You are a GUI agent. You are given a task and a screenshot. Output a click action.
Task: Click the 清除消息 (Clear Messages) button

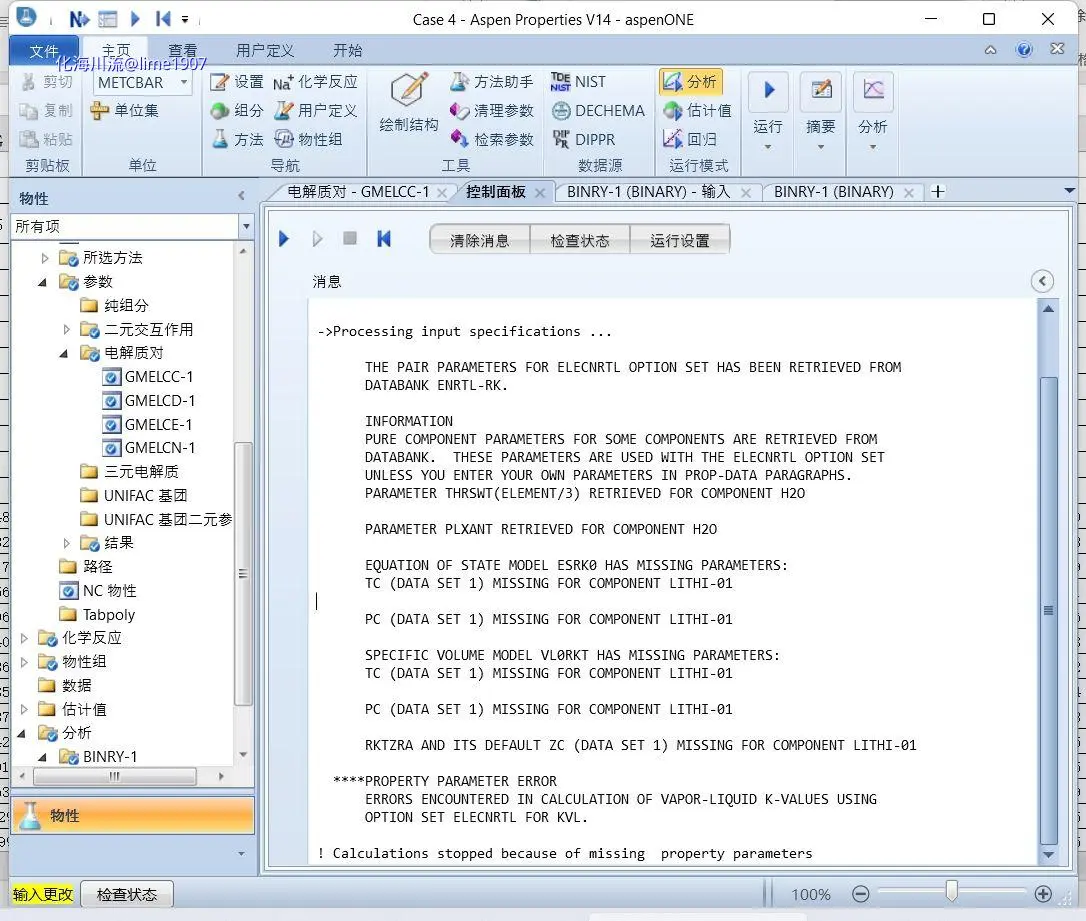[479, 240]
